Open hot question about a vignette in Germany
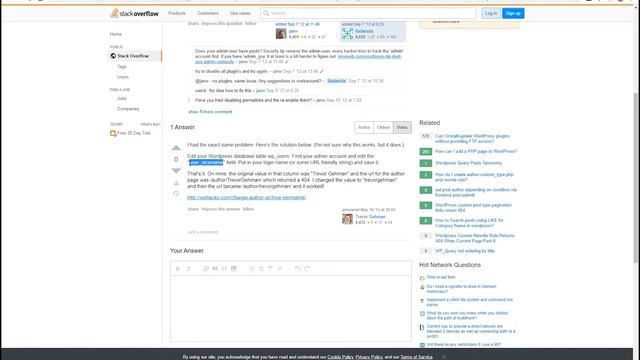This screenshot has width=640, height=360. [x=461, y=289]
